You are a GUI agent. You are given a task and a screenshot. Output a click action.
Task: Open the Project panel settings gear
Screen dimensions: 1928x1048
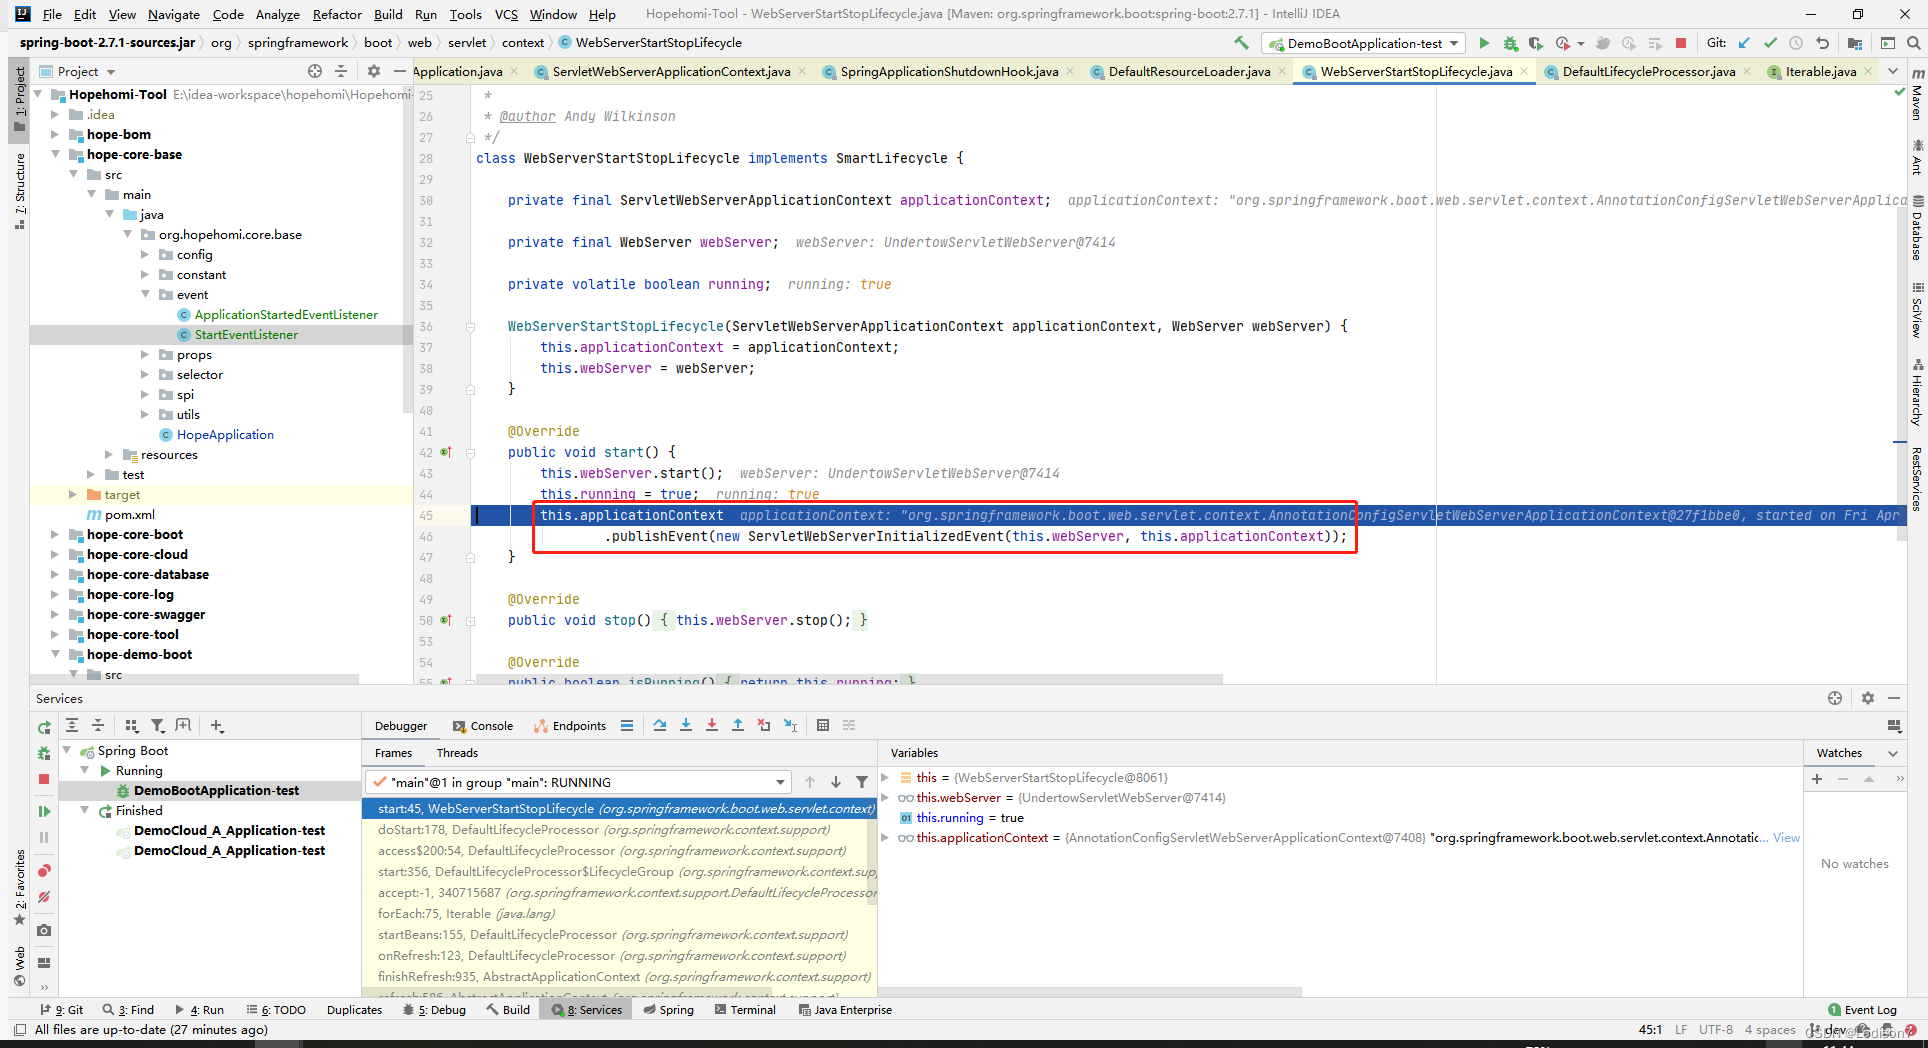[x=374, y=71]
